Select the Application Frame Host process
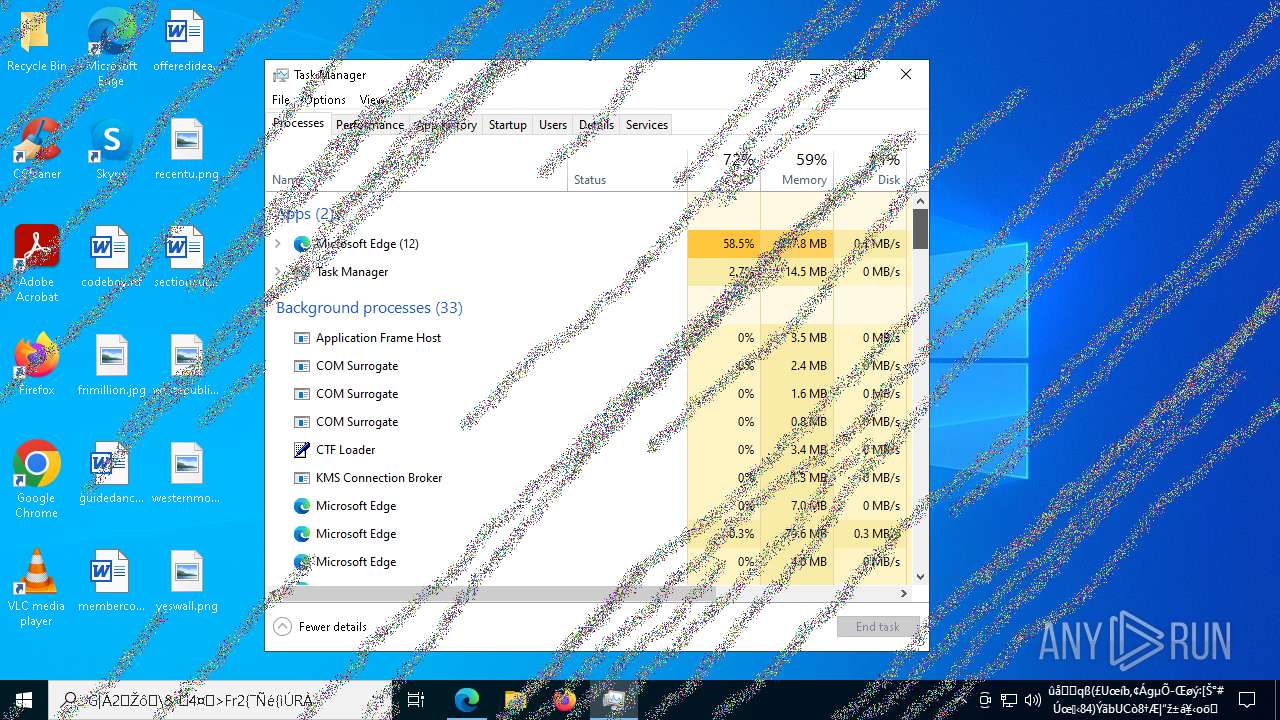This screenshot has width=1280, height=720. coord(590,338)
